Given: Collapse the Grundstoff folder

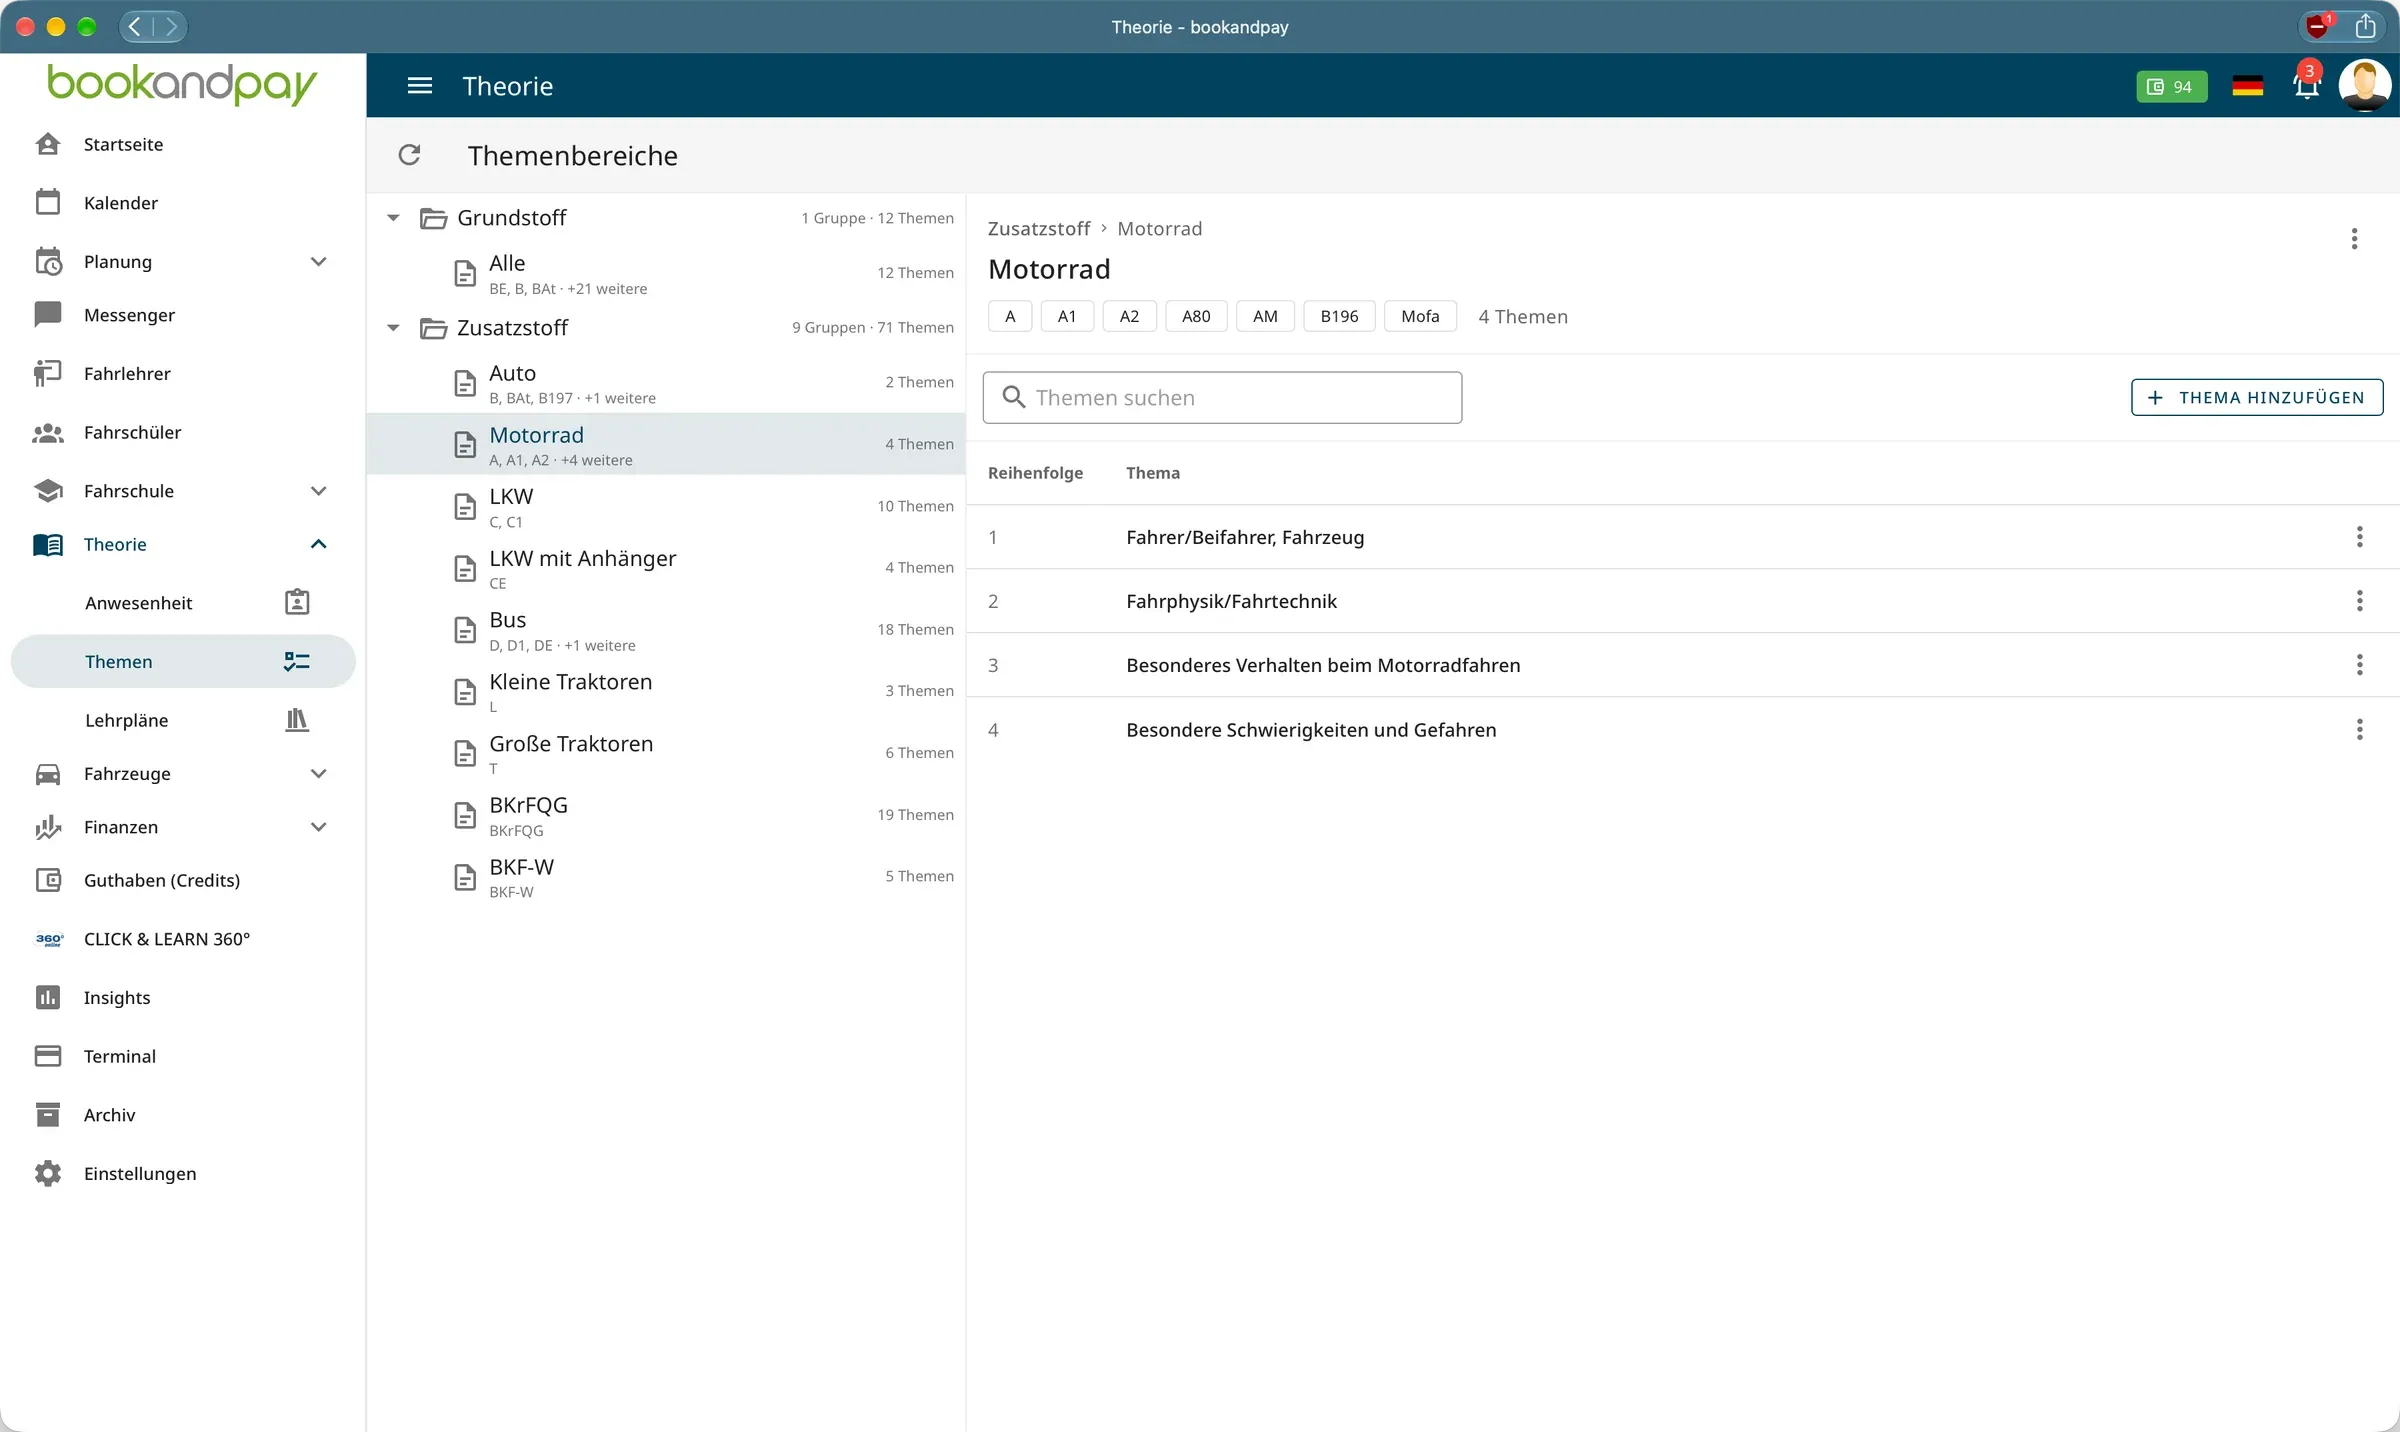Looking at the screenshot, I should [x=394, y=218].
